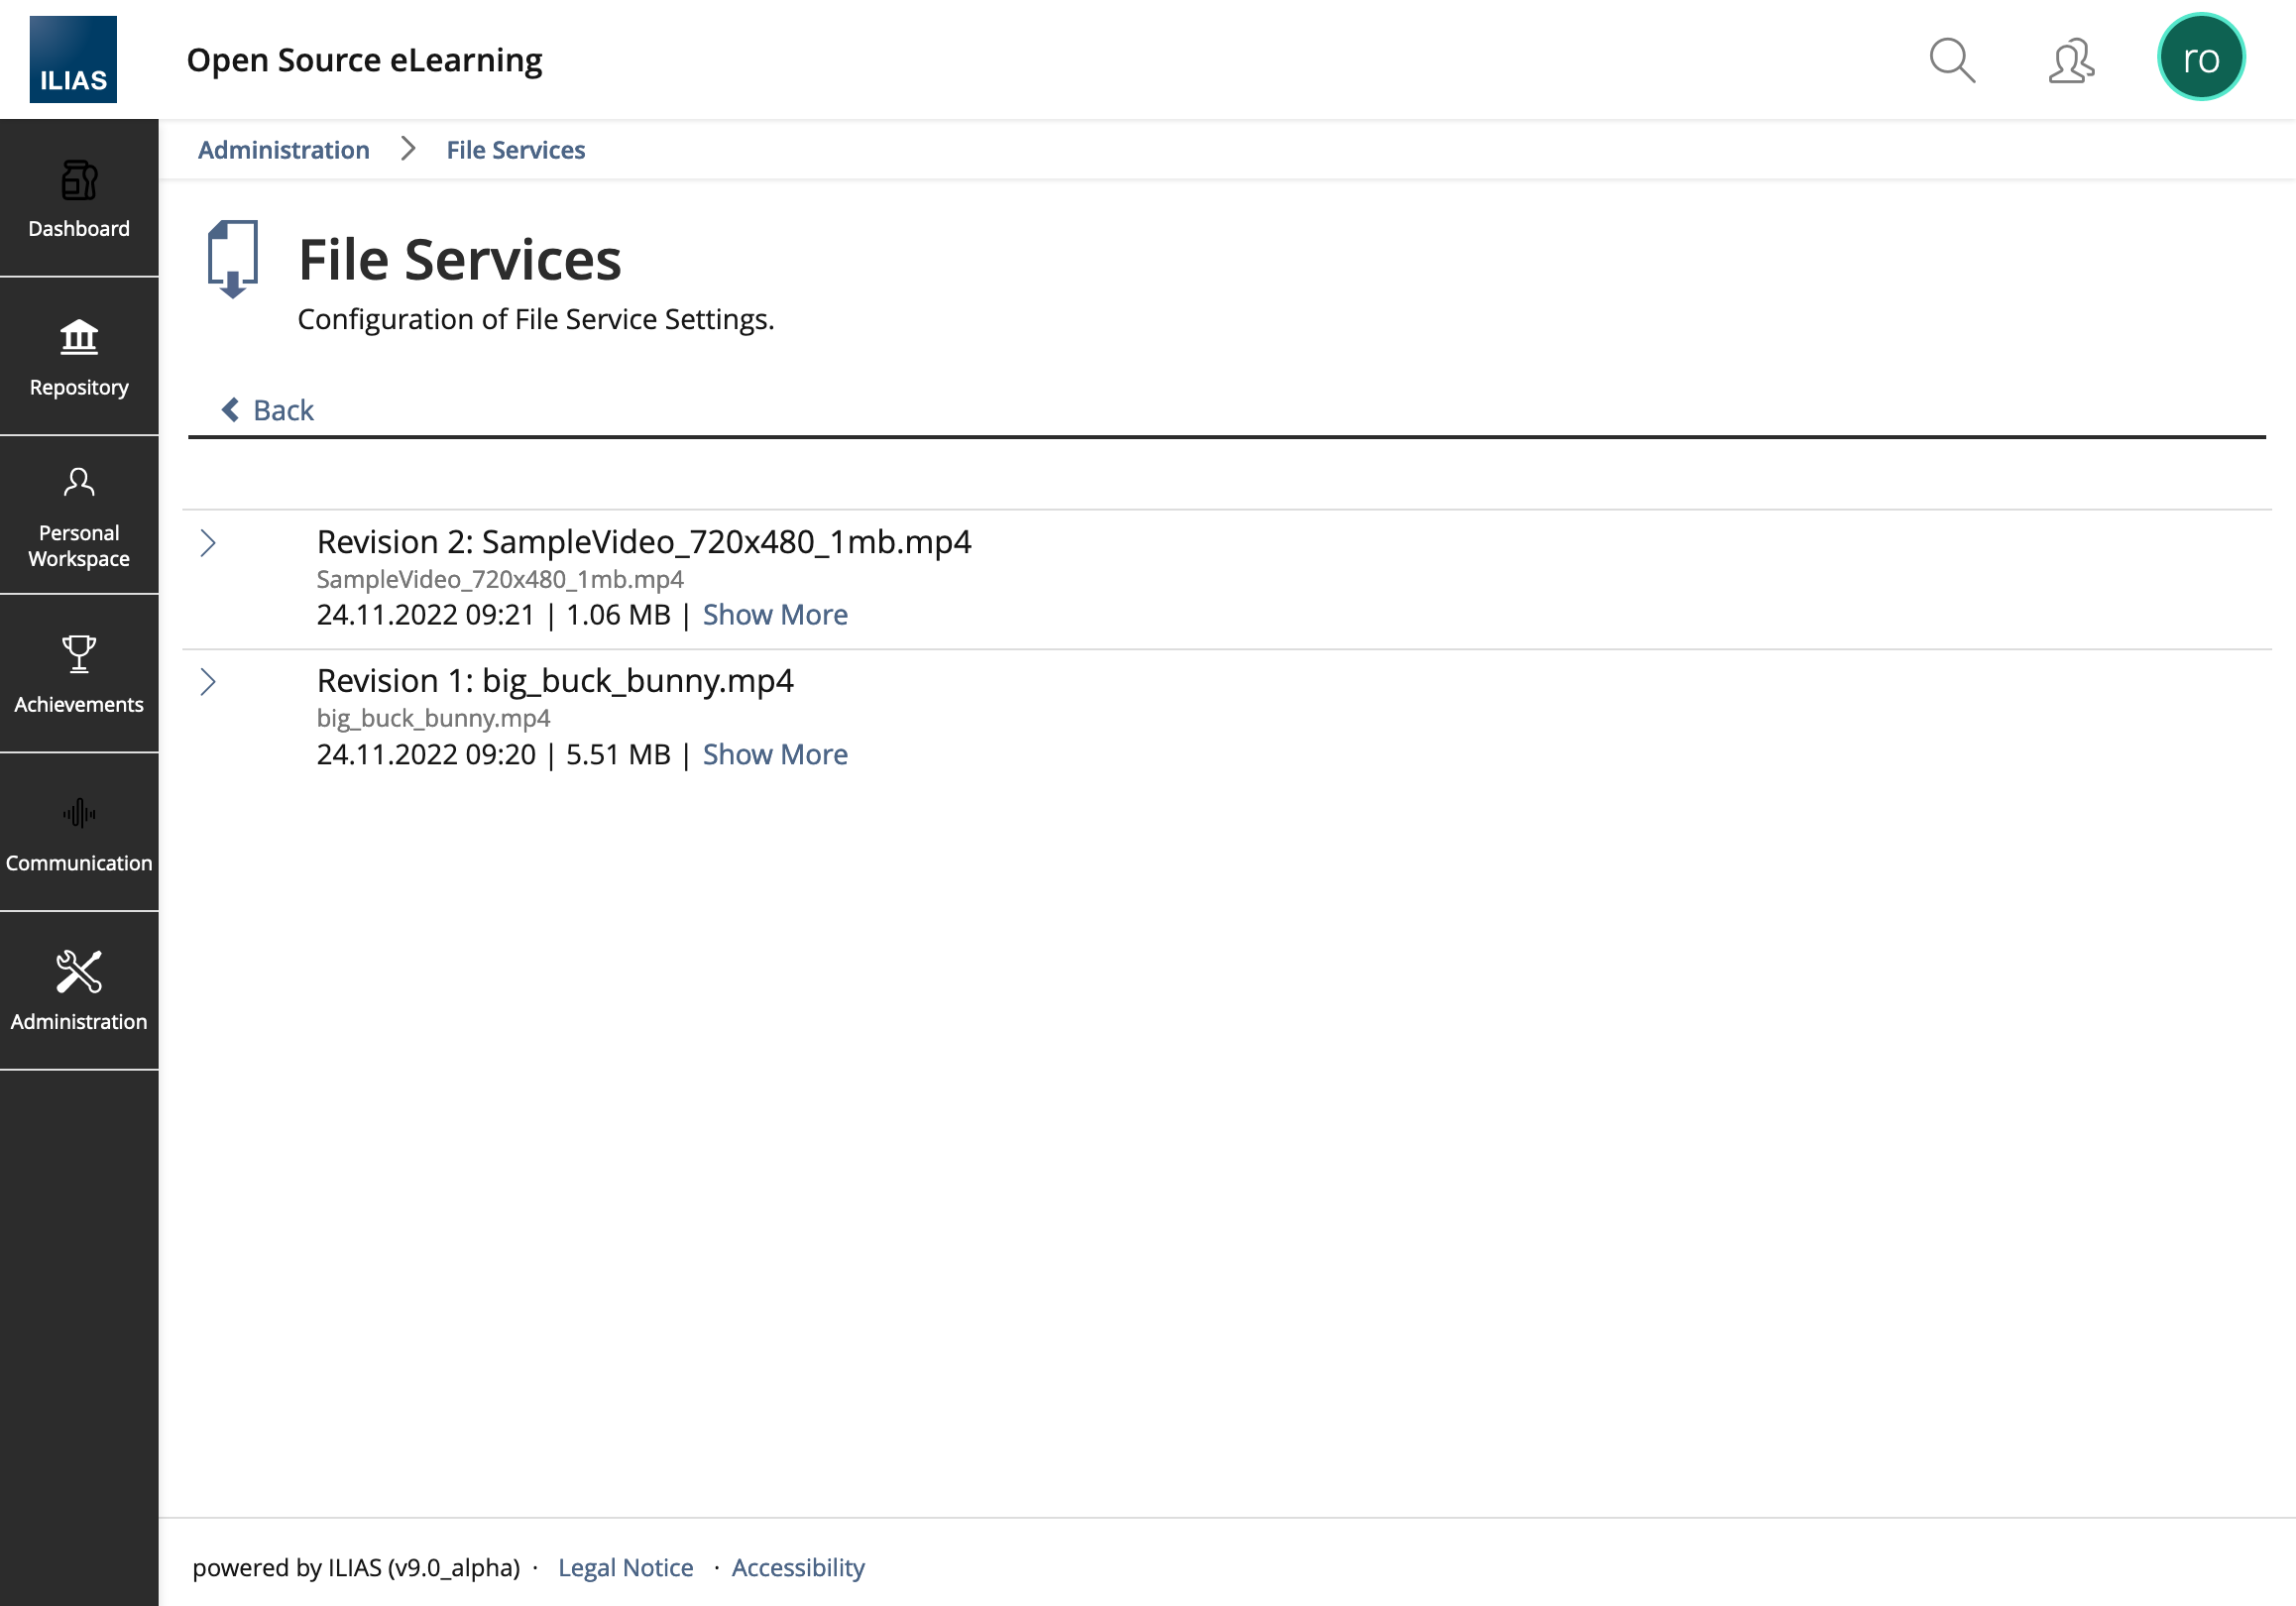
Task: Click the ILIAS logo
Action: click(x=73, y=59)
